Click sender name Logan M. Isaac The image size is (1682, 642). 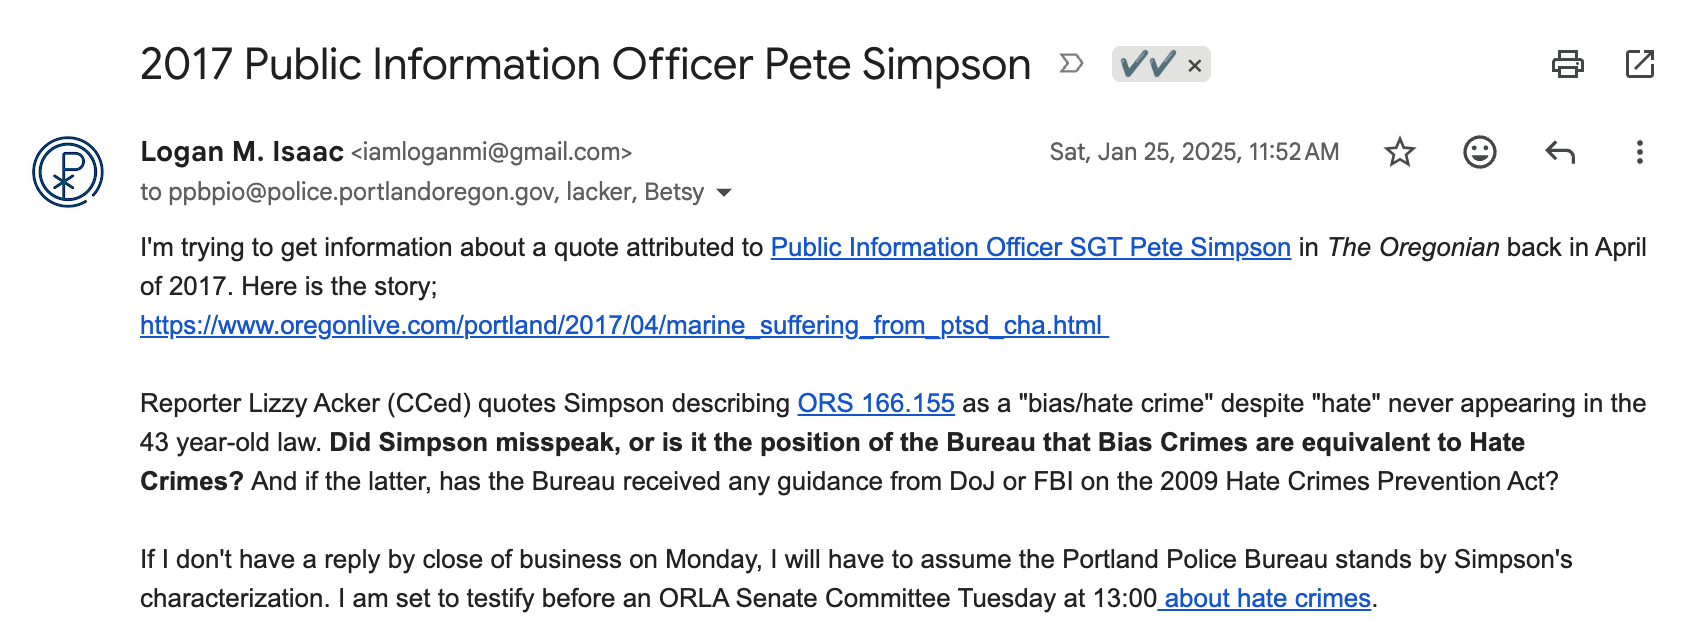pyautogui.click(x=242, y=152)
